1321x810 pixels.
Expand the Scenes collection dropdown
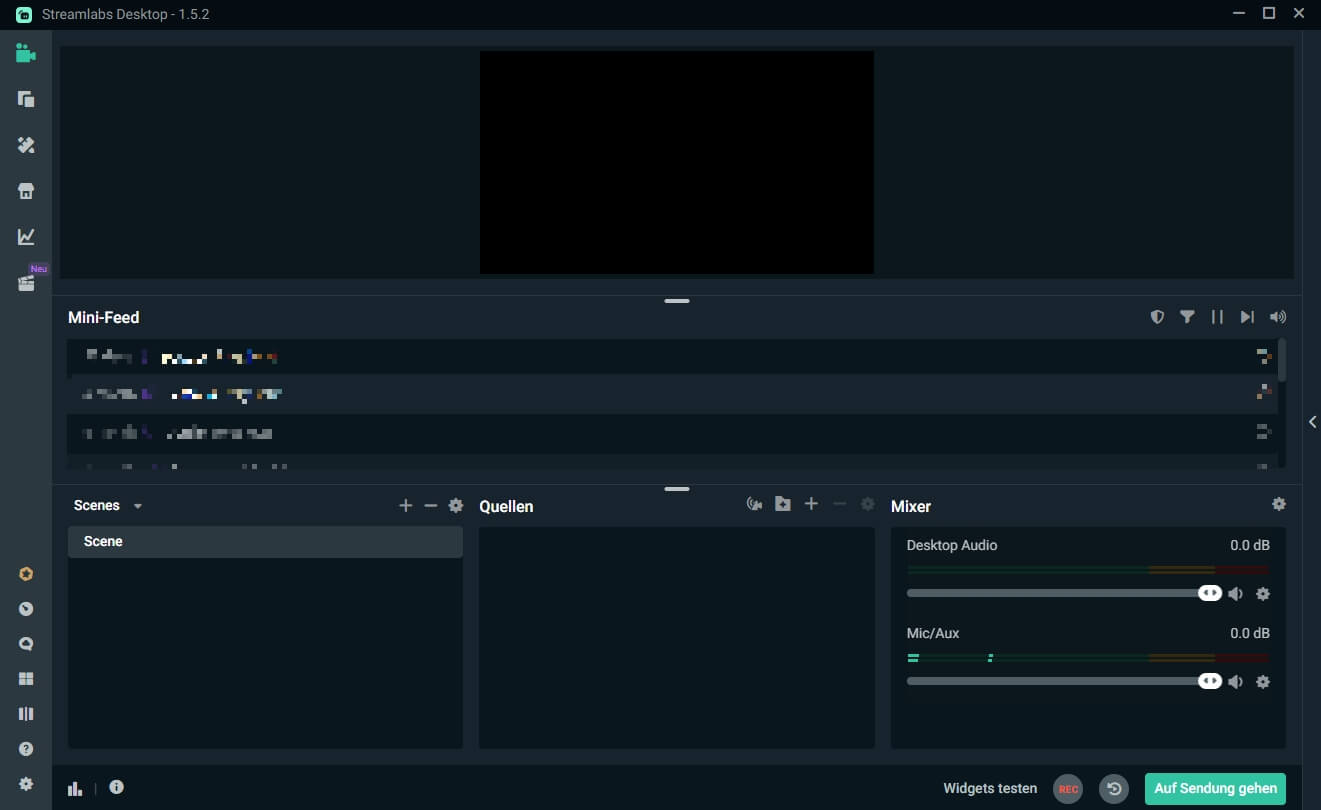[x=138, y=506]
